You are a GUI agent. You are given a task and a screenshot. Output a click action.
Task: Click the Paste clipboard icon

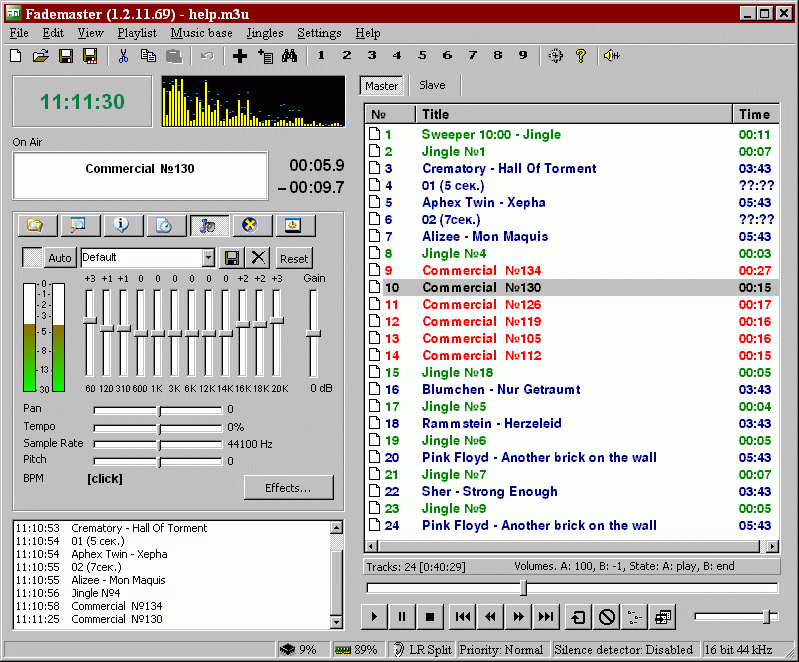tap(174, 56)
